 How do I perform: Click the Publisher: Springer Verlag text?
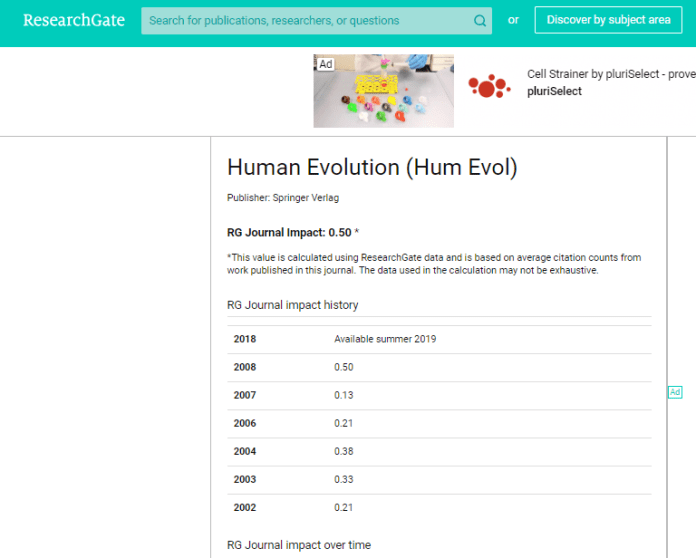(283, 198)
